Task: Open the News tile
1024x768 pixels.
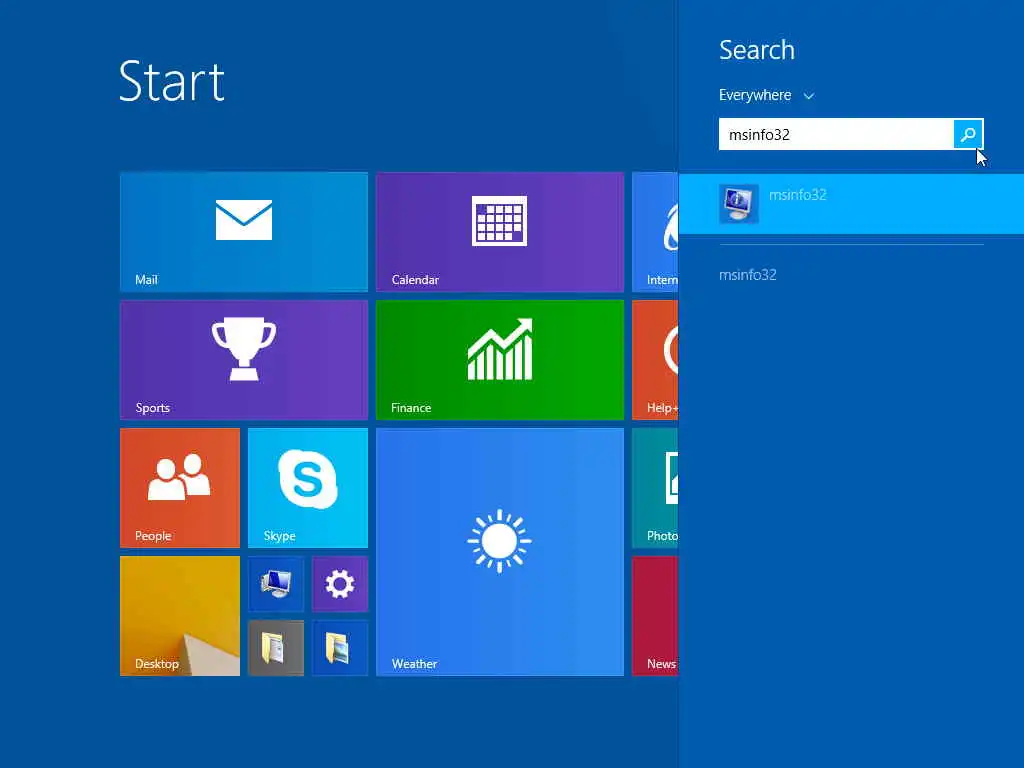Action: pyautogui.click(x=655, y=616)
